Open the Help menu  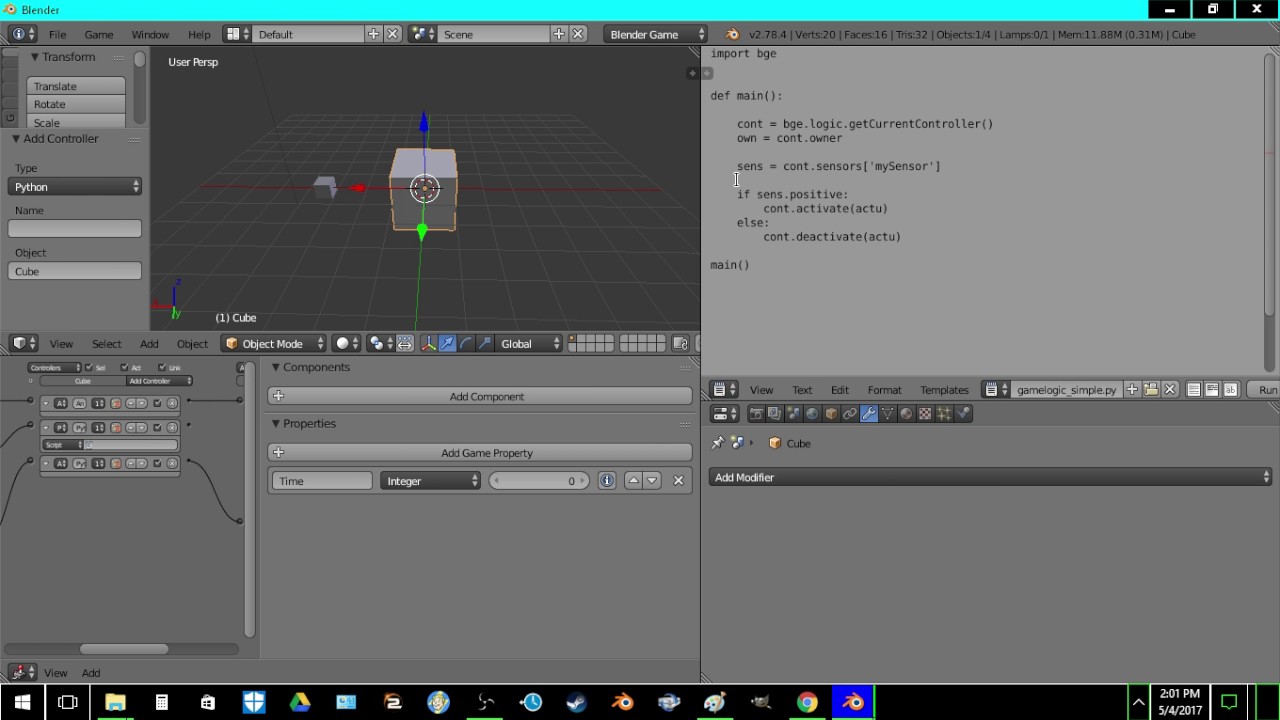[x=199, y=34]
